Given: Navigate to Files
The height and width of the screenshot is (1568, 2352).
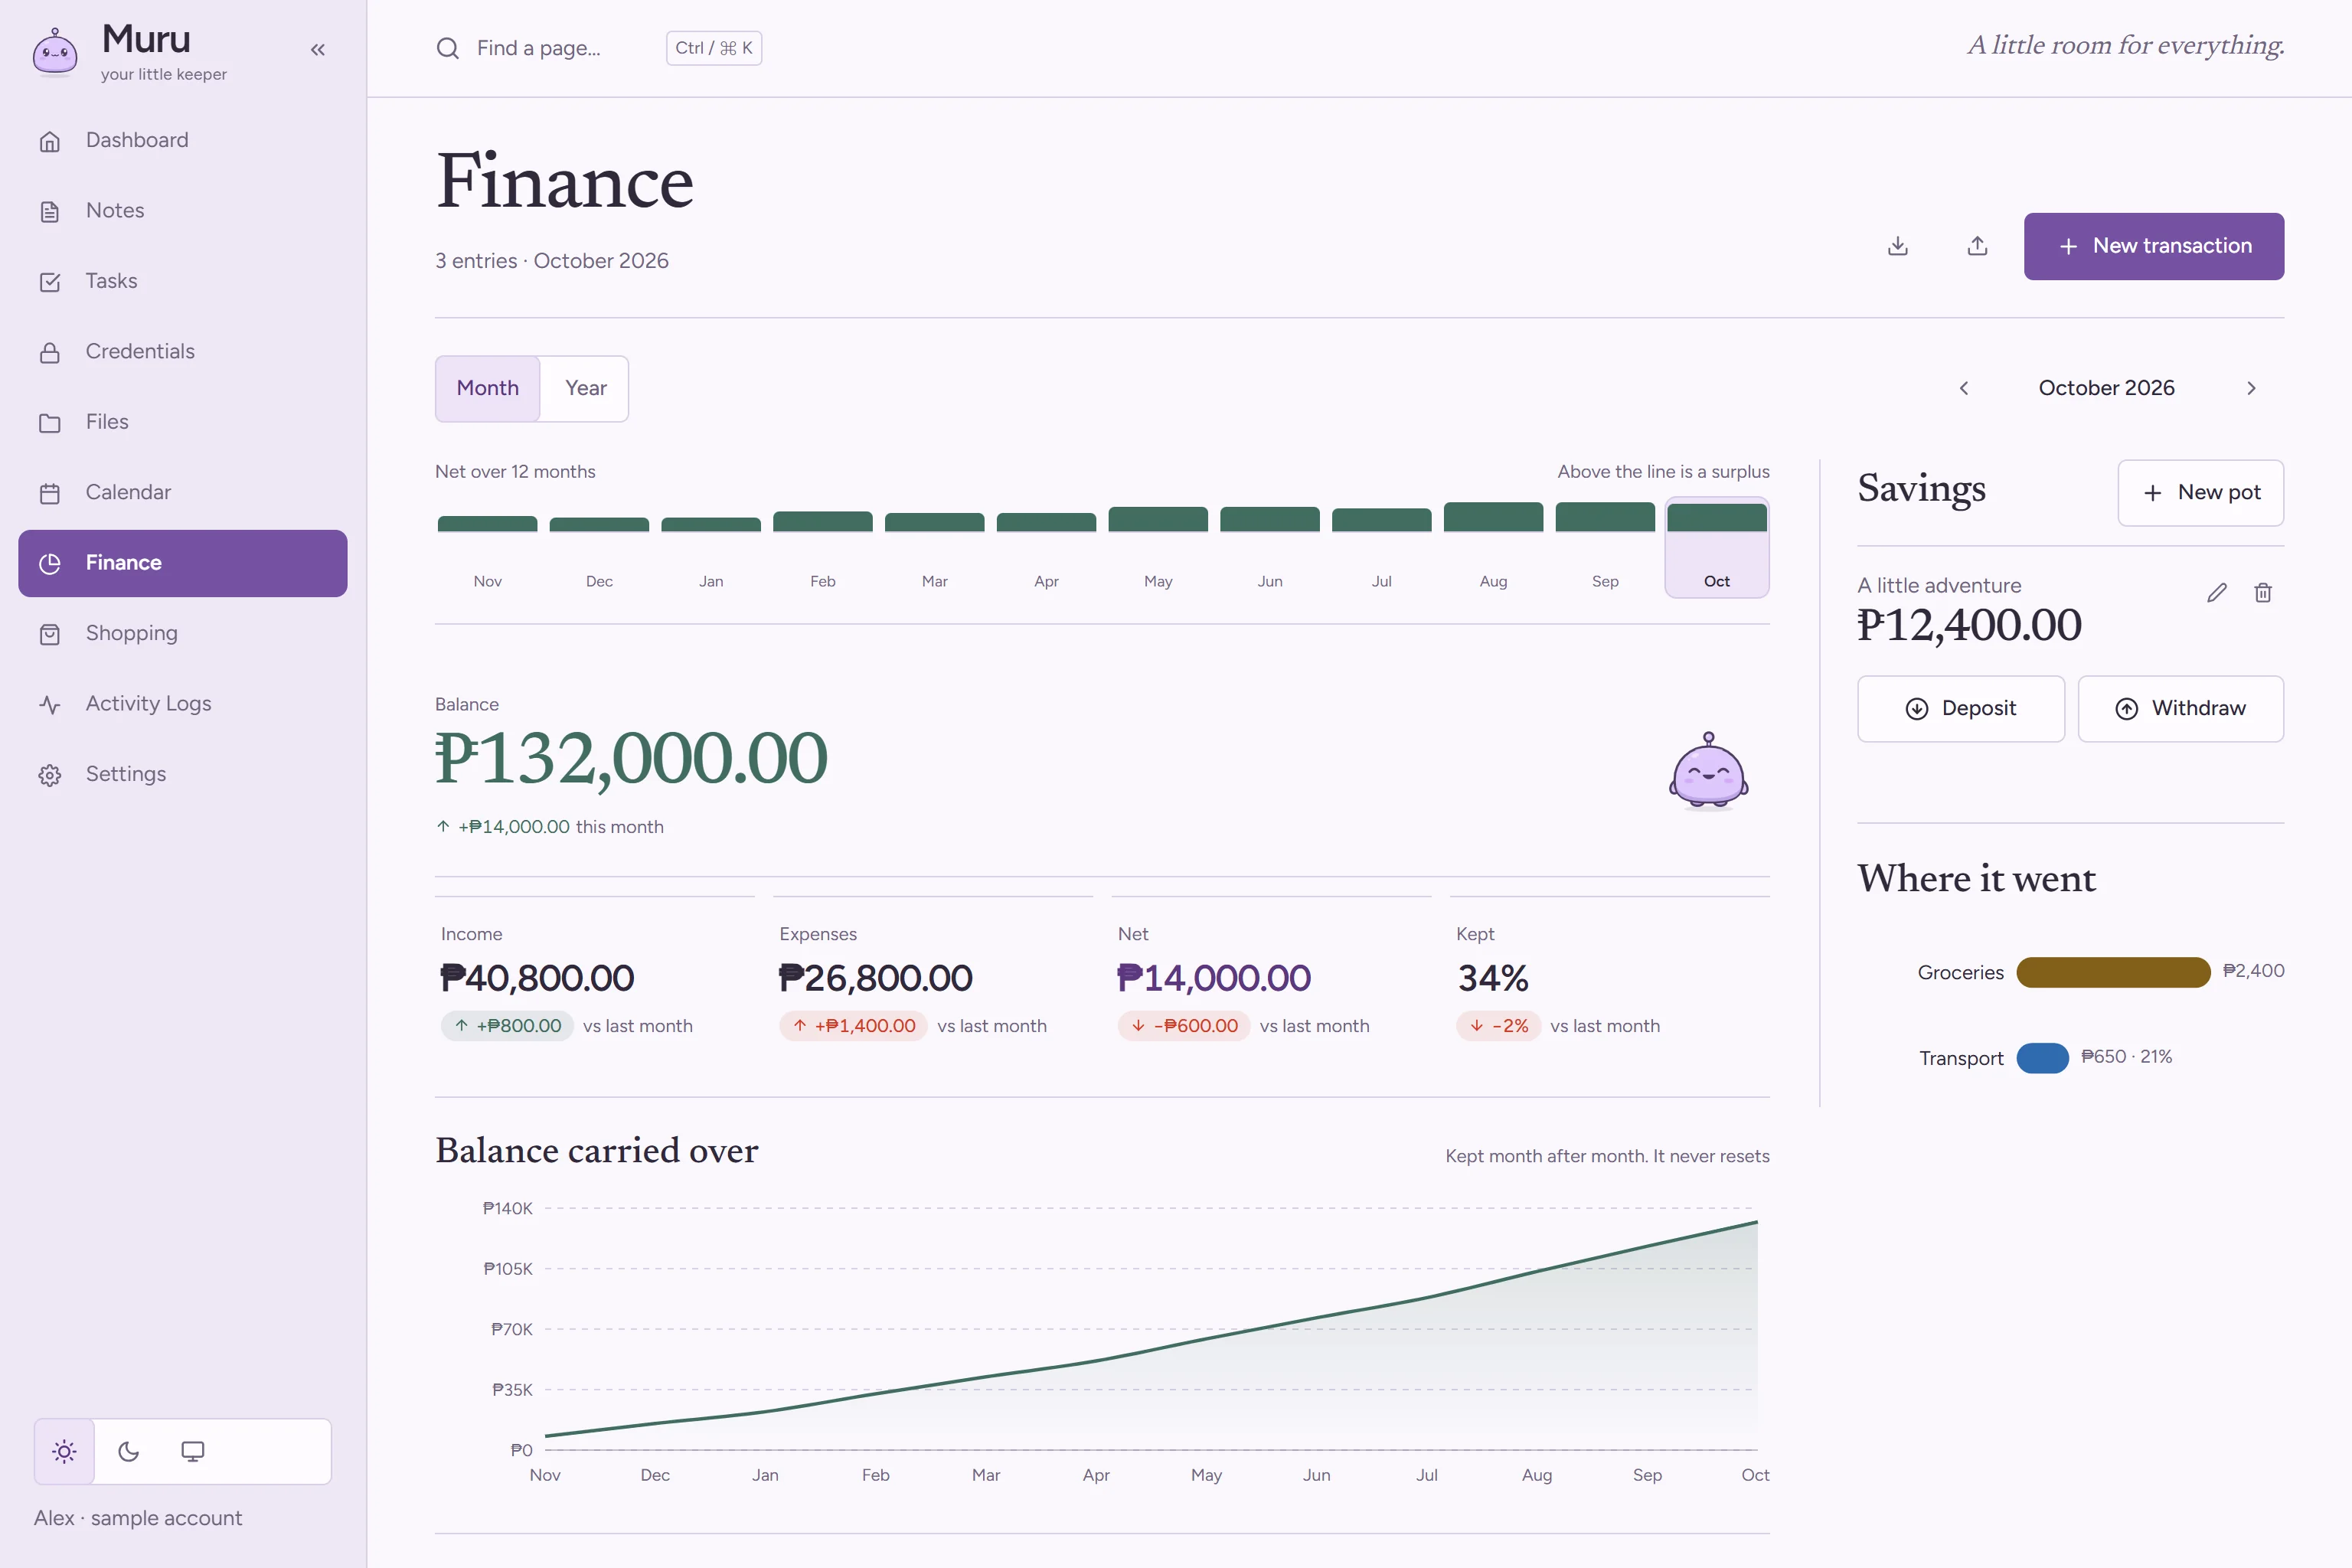Looking at the screenshot, I should pos(183,422).
